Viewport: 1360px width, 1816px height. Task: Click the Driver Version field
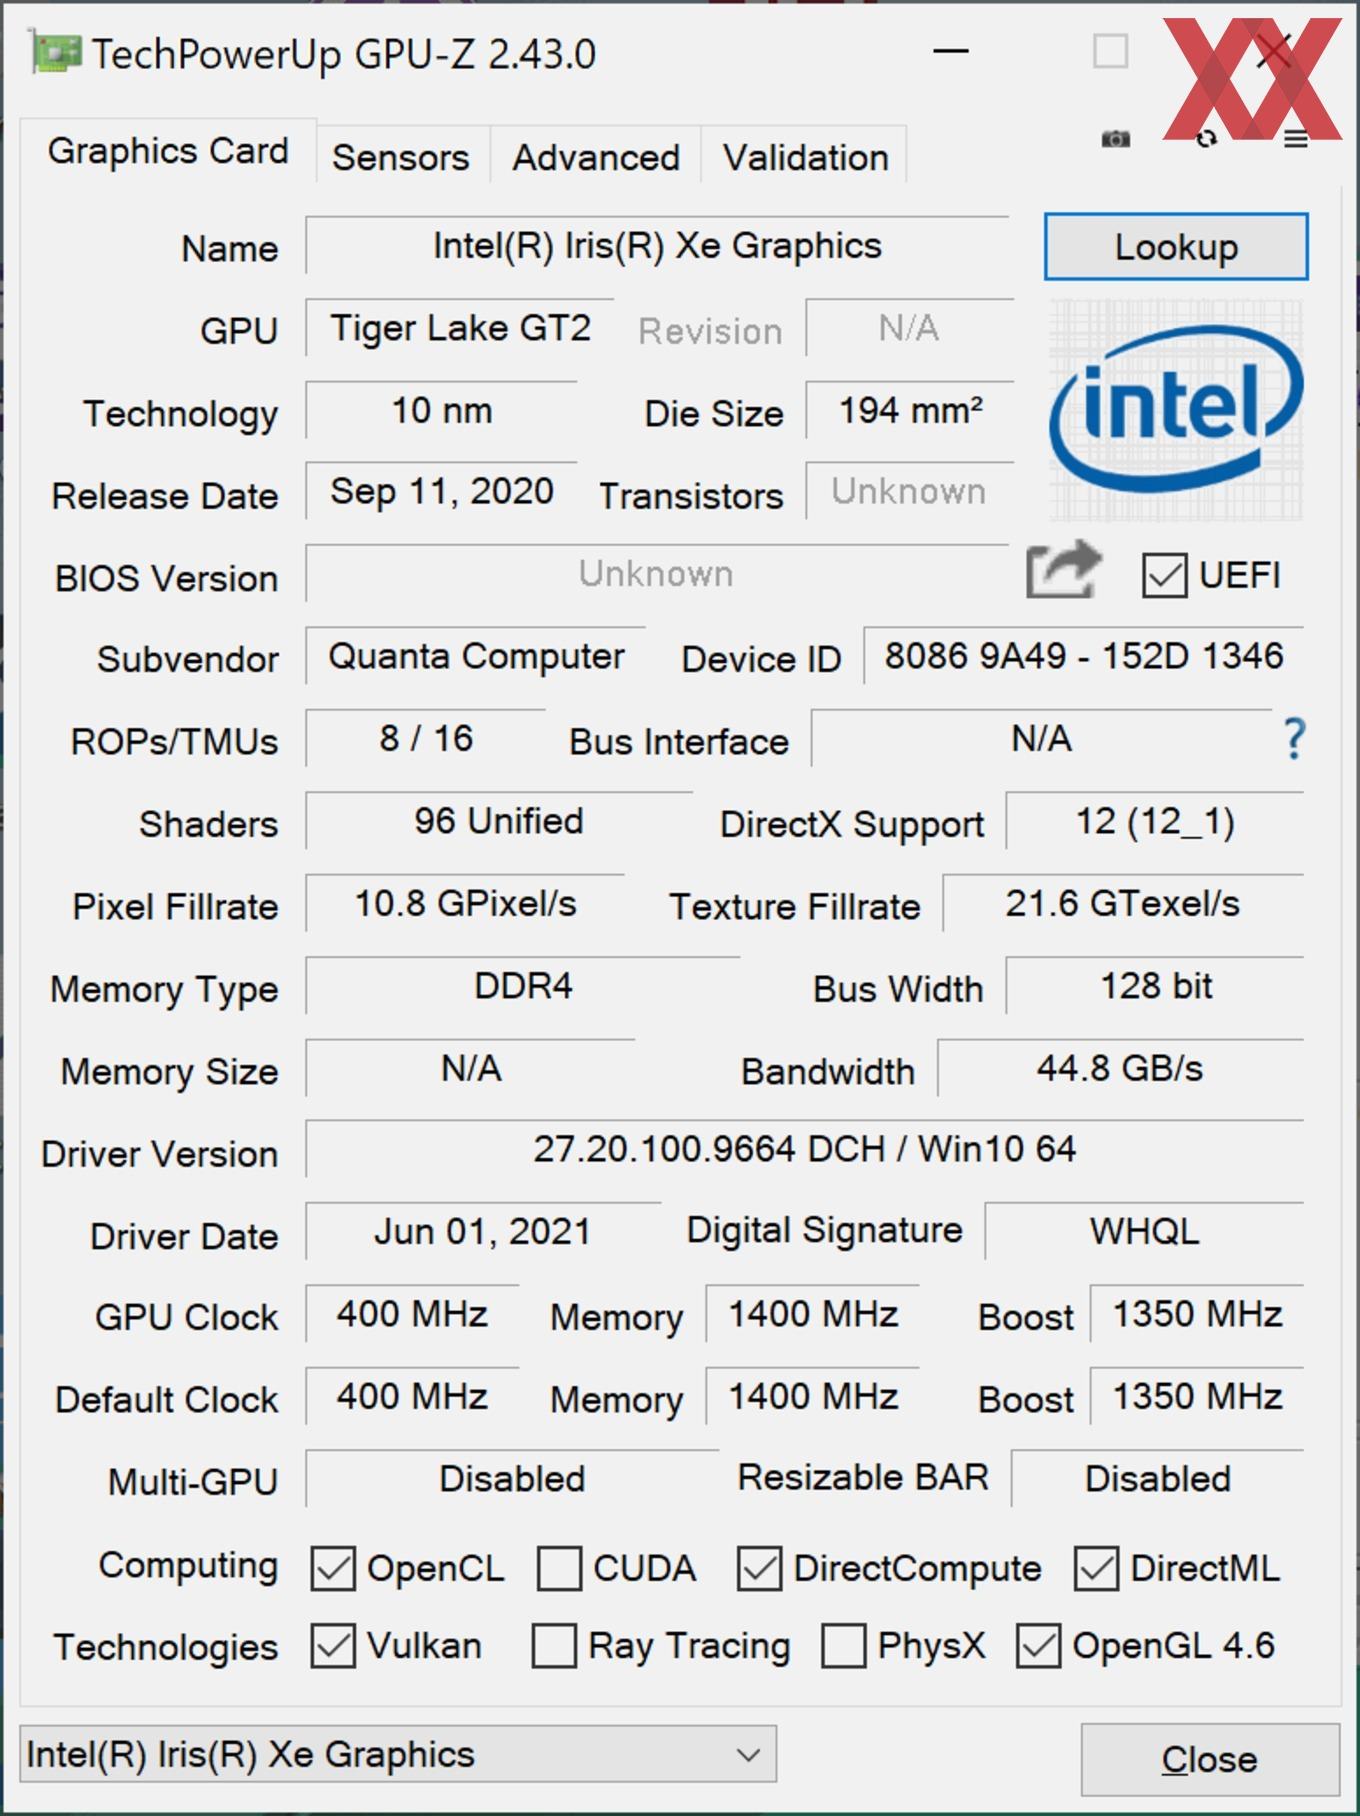coord(805,1149)
